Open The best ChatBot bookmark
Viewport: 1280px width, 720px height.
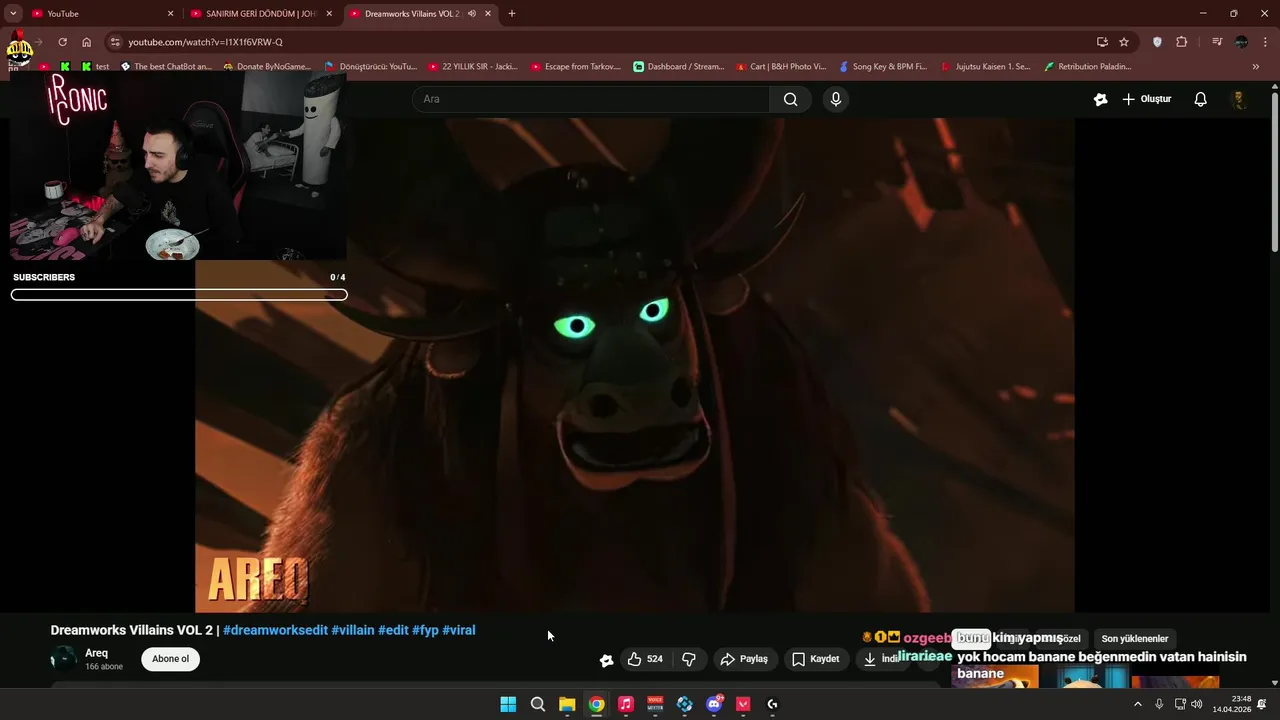[x=166, y=67]
